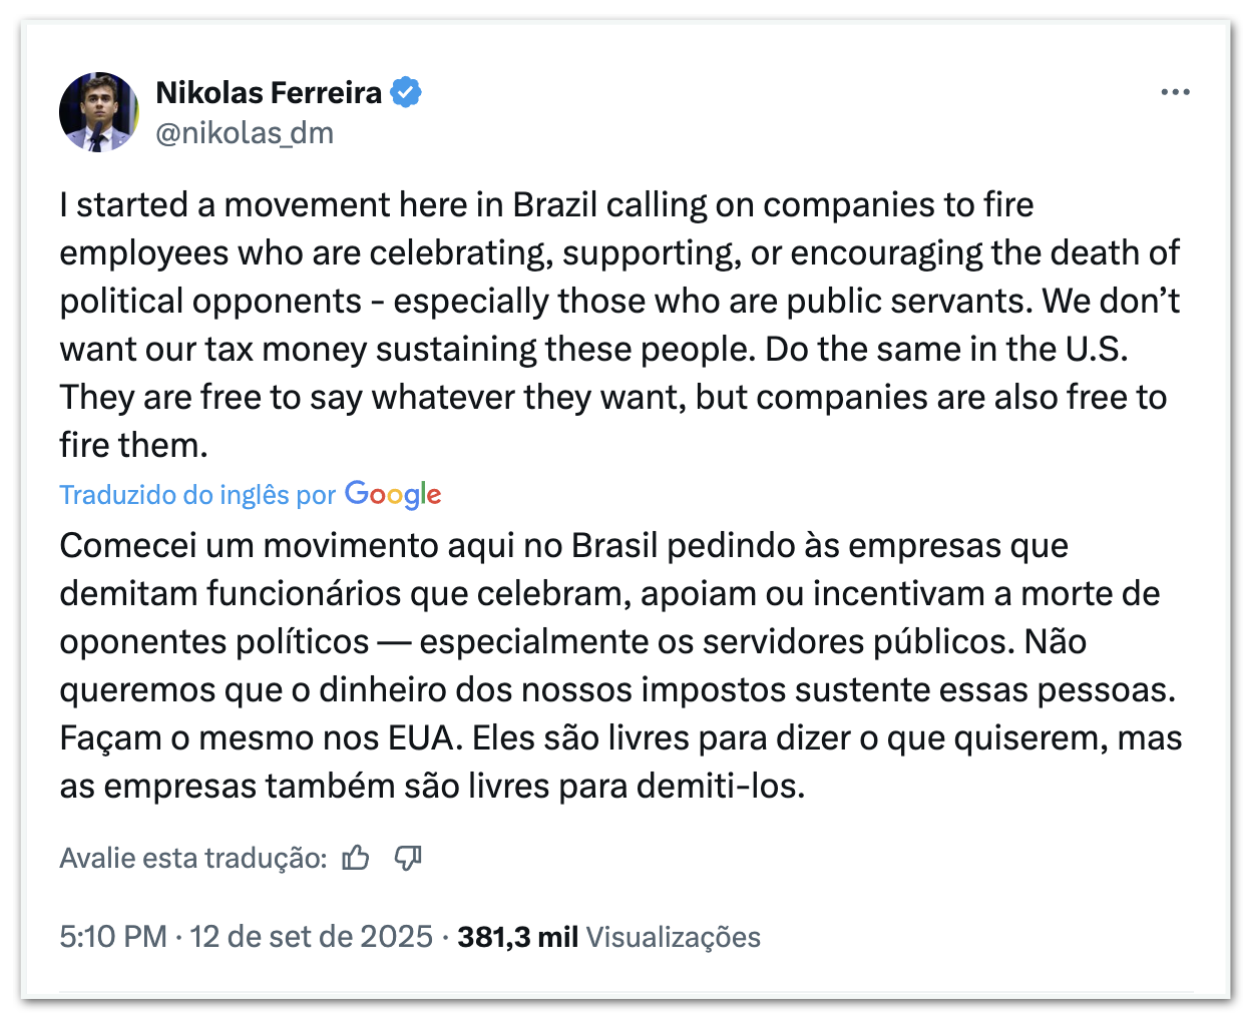Viewport: 1260px width, 1022px height.
Task: Rate the translation with thumbs down
Action: click(x=408, y=858)
